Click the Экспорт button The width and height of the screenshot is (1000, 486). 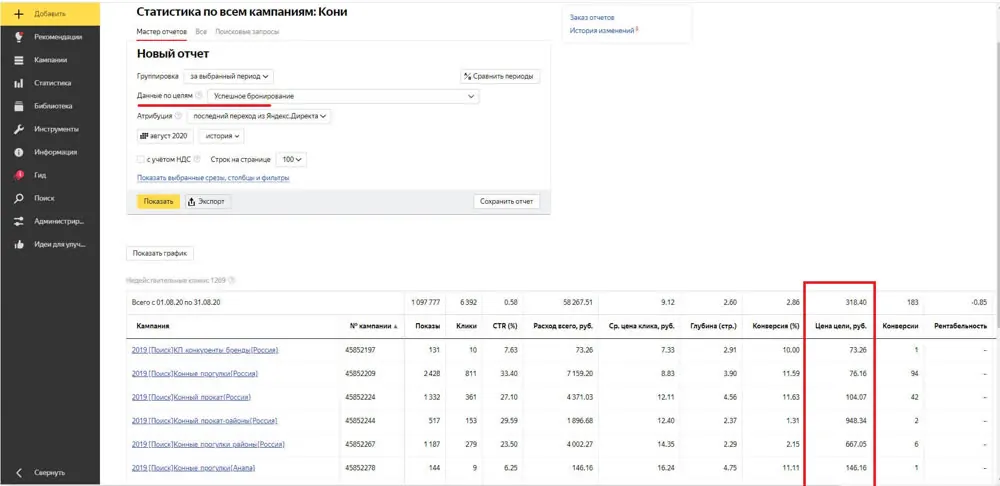(x=208, y=202)
